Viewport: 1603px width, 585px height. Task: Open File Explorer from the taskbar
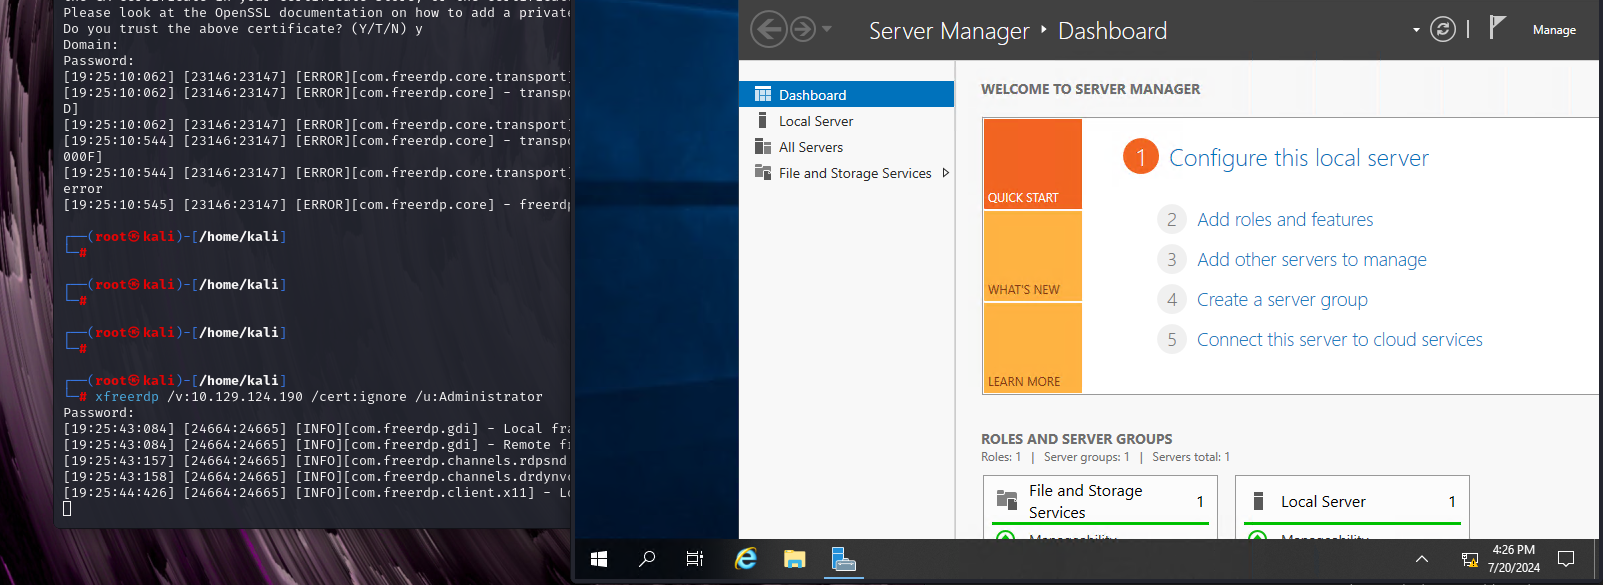pos(795,559)
